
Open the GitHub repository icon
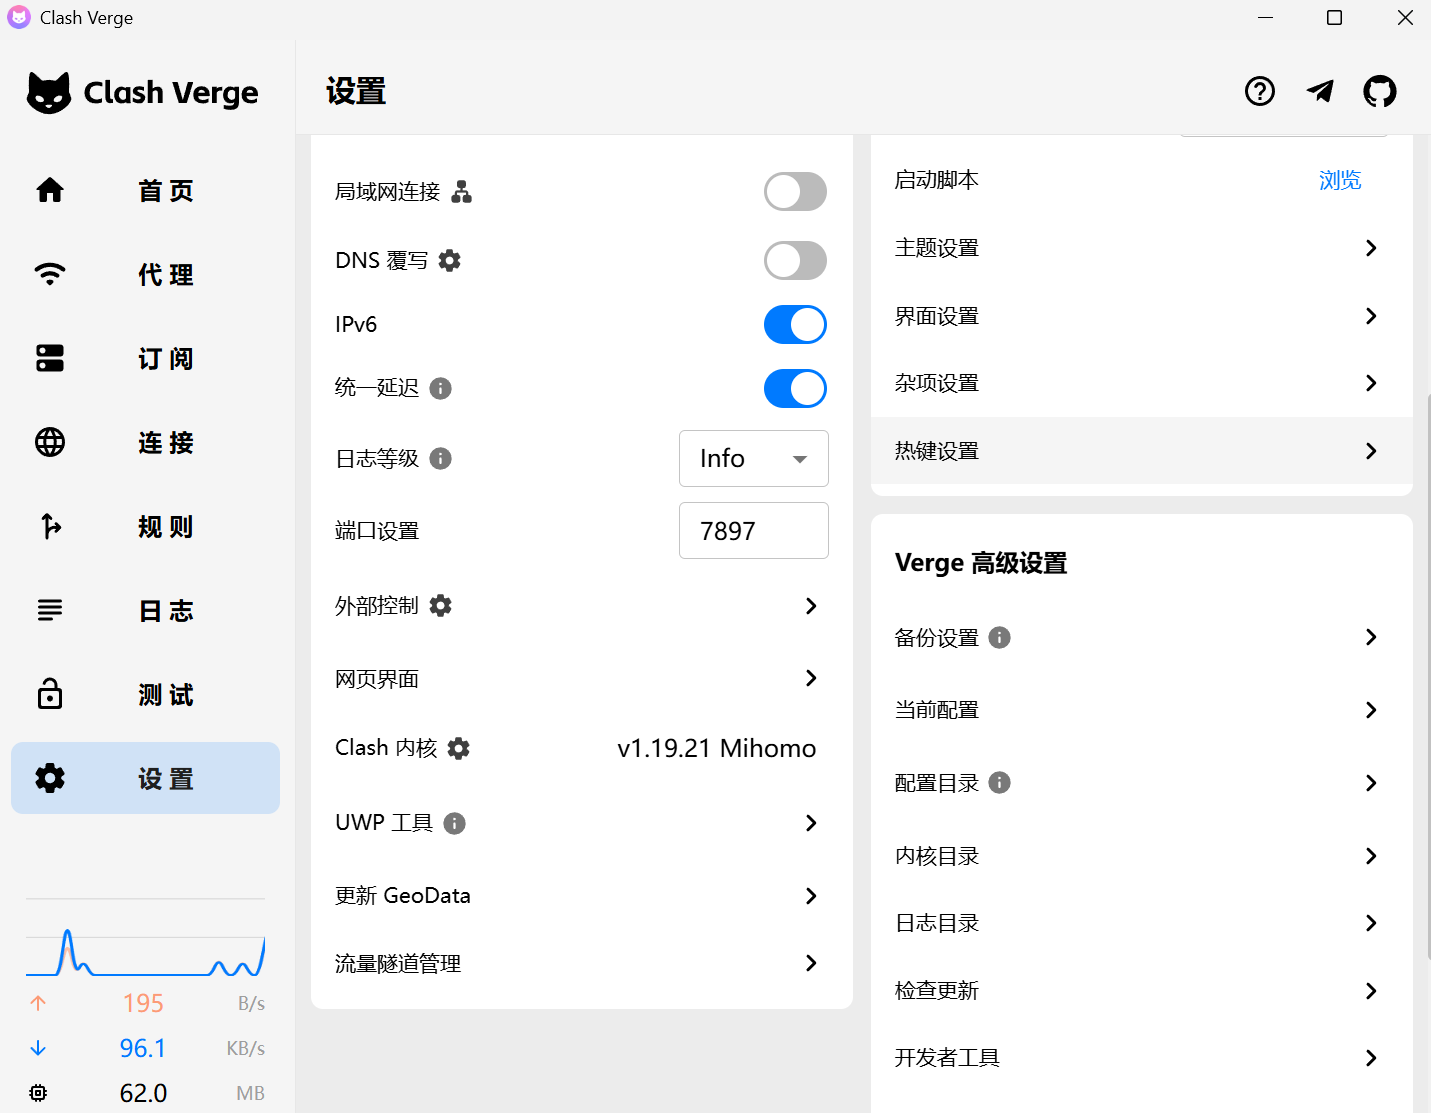pyautogui.click(x=1379, y=92)
